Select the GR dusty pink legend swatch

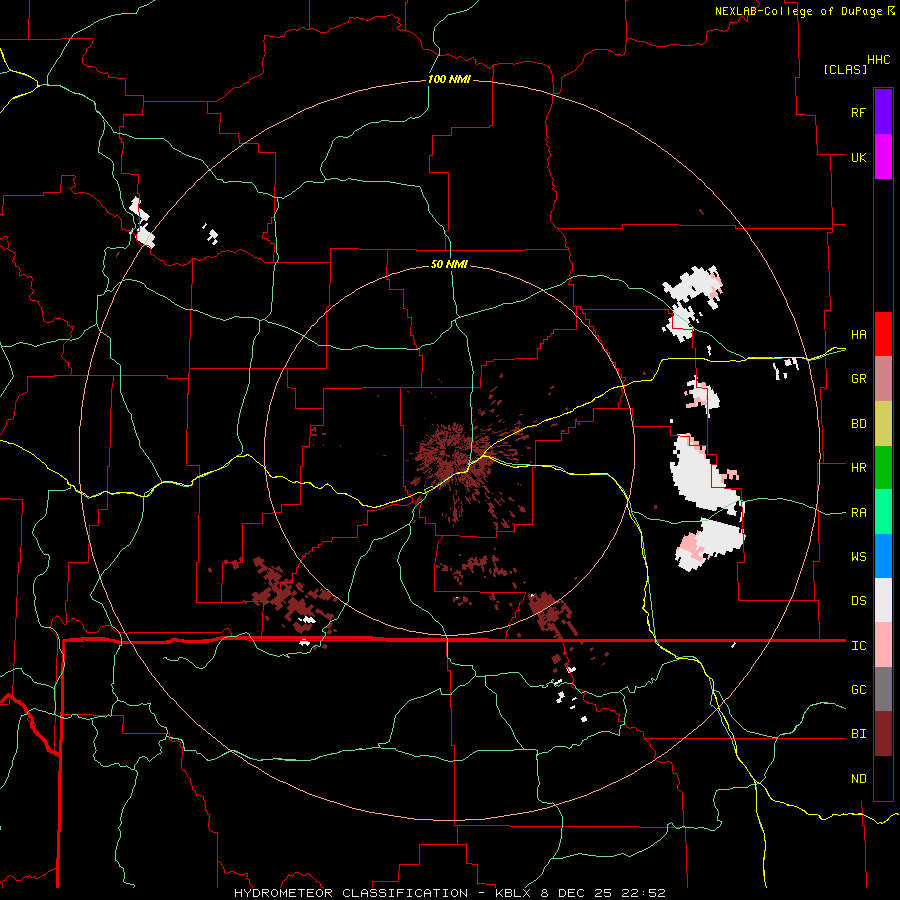pos(883,379)
